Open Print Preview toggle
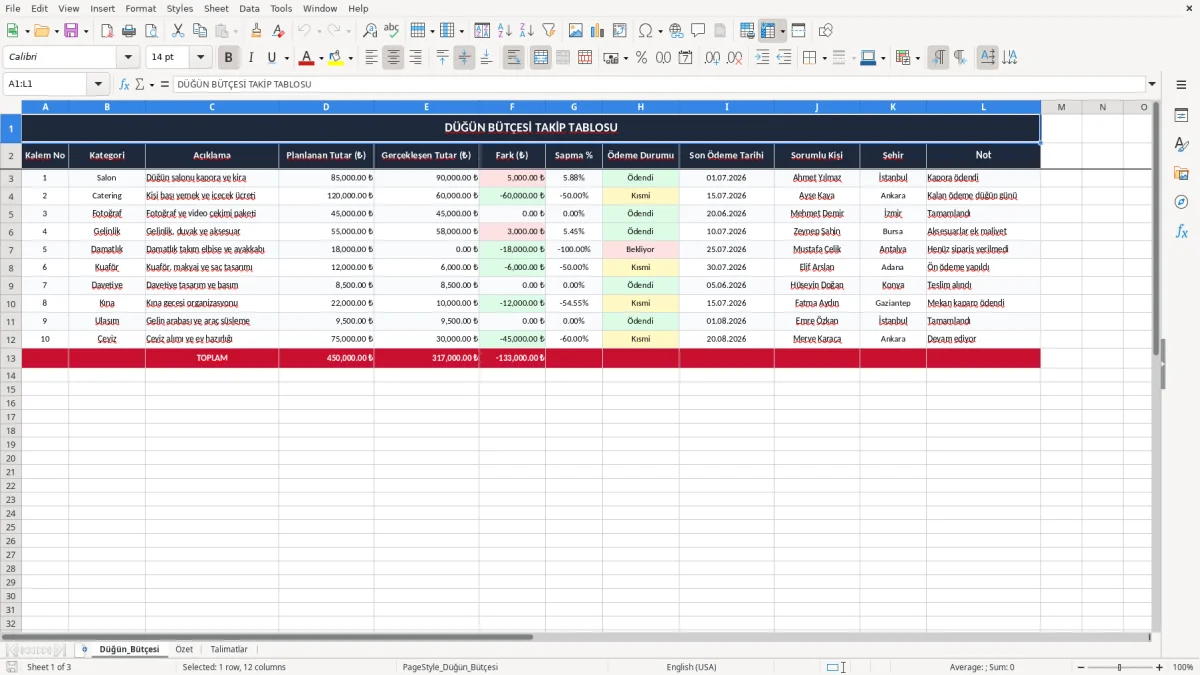Image resolution: width=1200 pixels, height=675 pixels. point(151,31)
